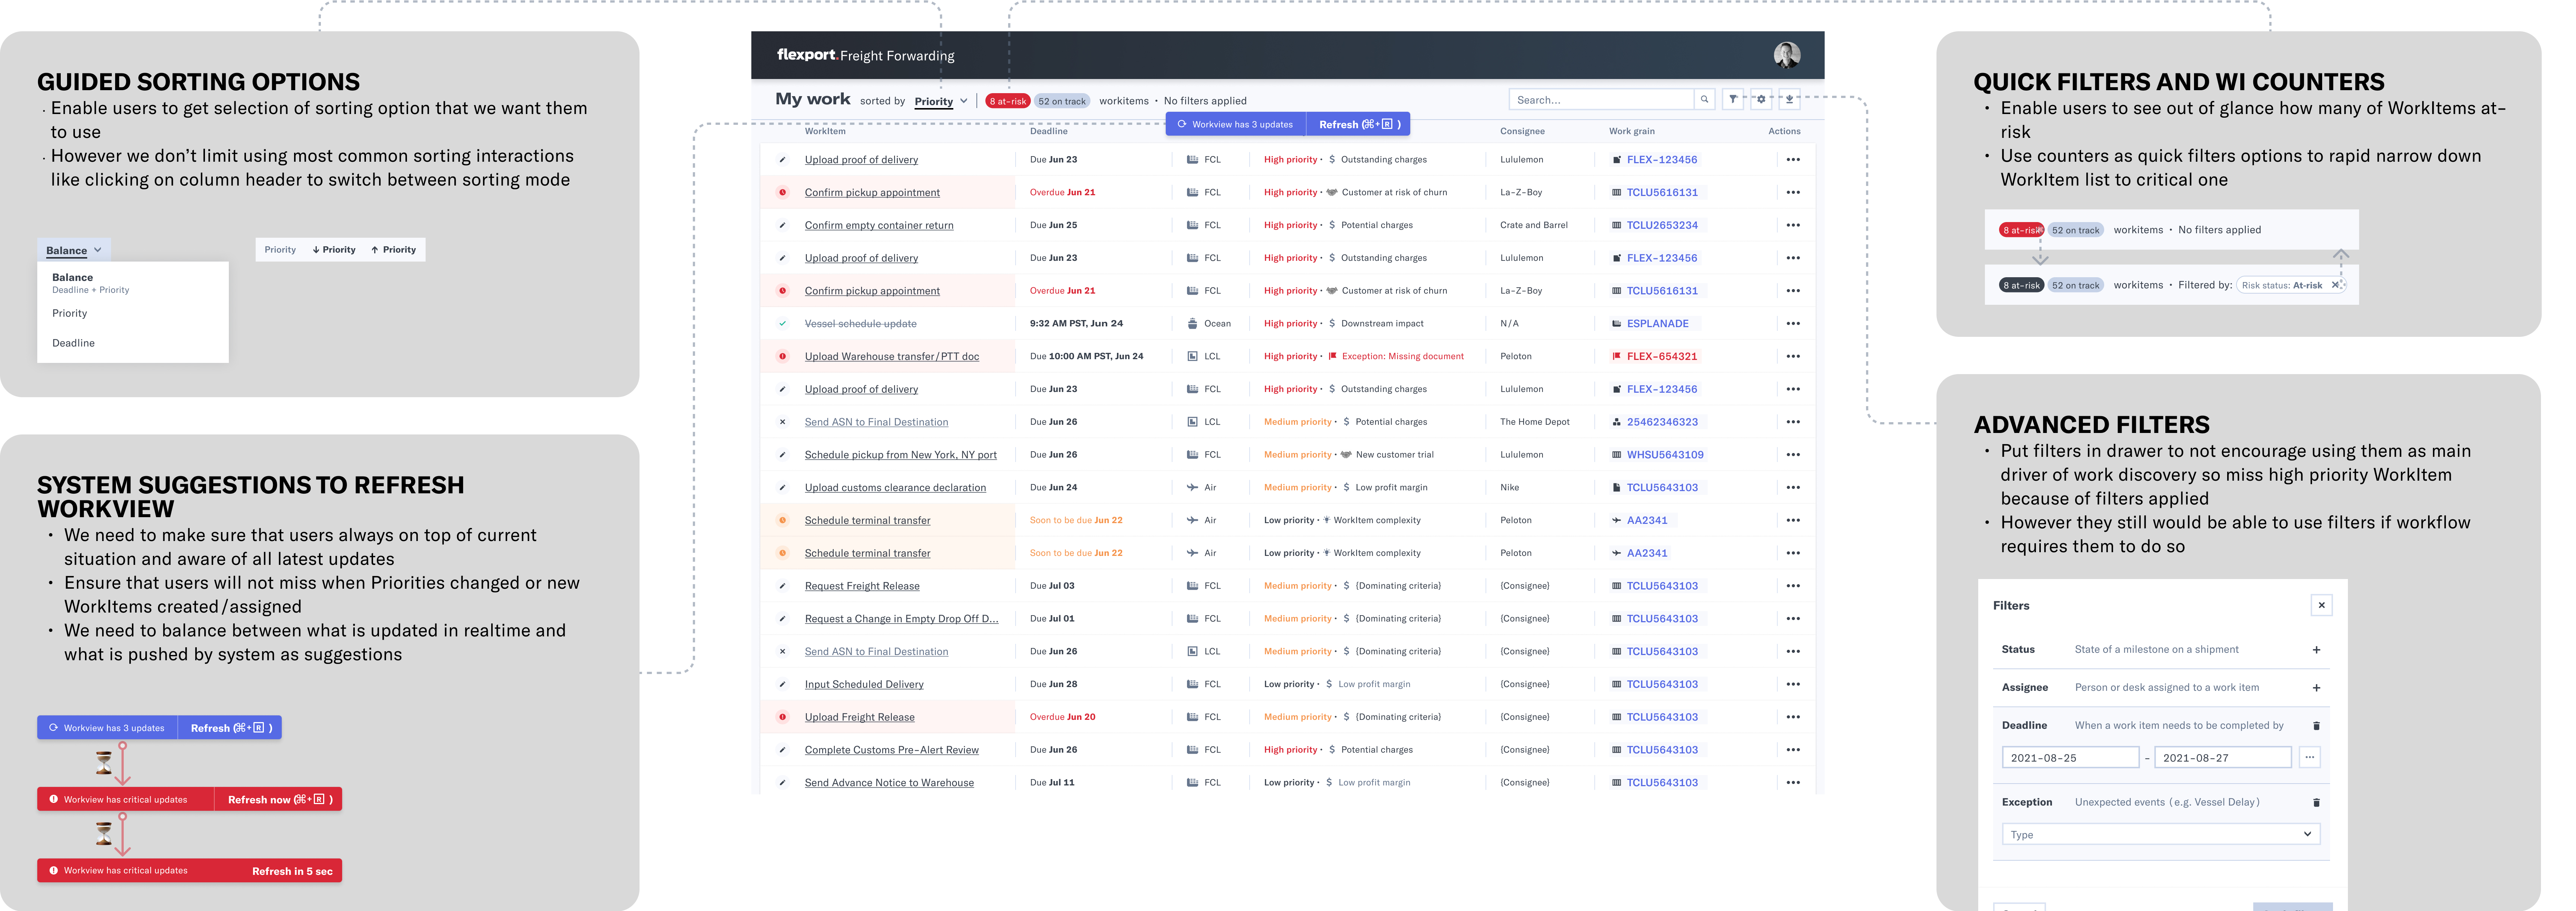
Task: Choose Balance (Deadline + Priority) sort option
Action: 133,283
